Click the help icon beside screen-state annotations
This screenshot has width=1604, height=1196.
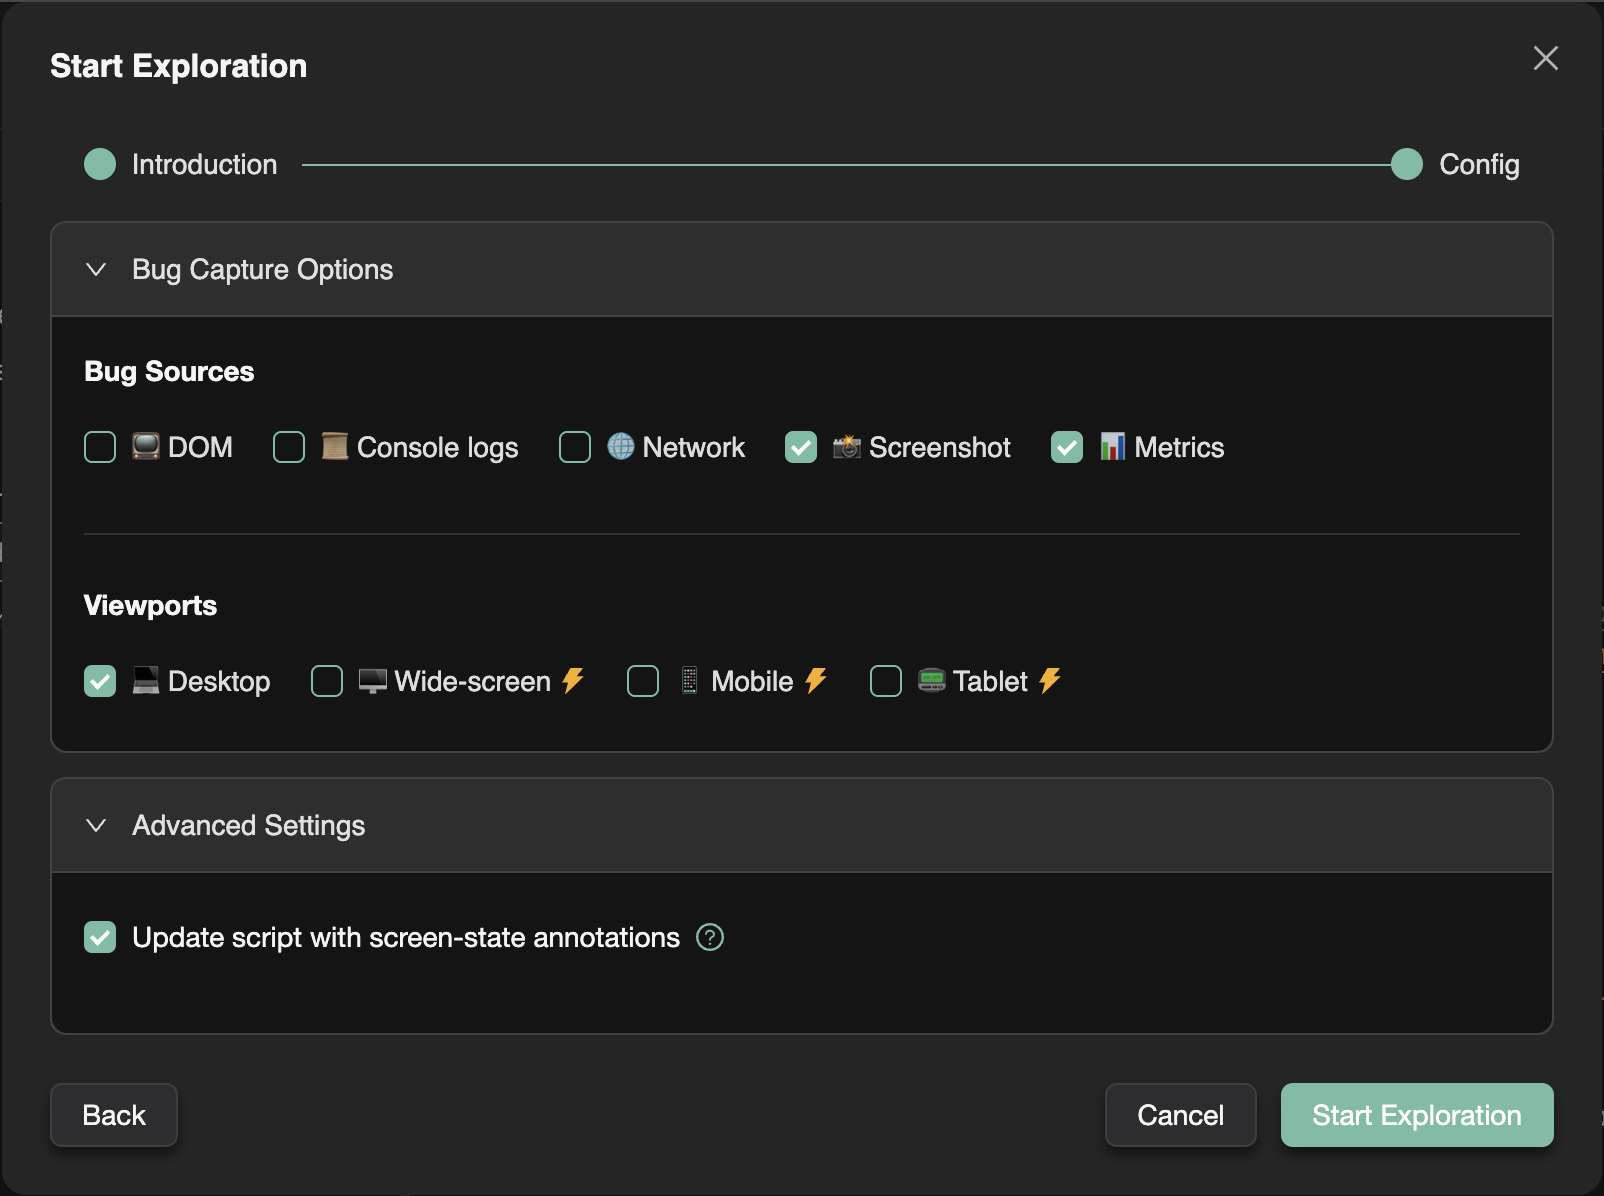tap(710, 937)
